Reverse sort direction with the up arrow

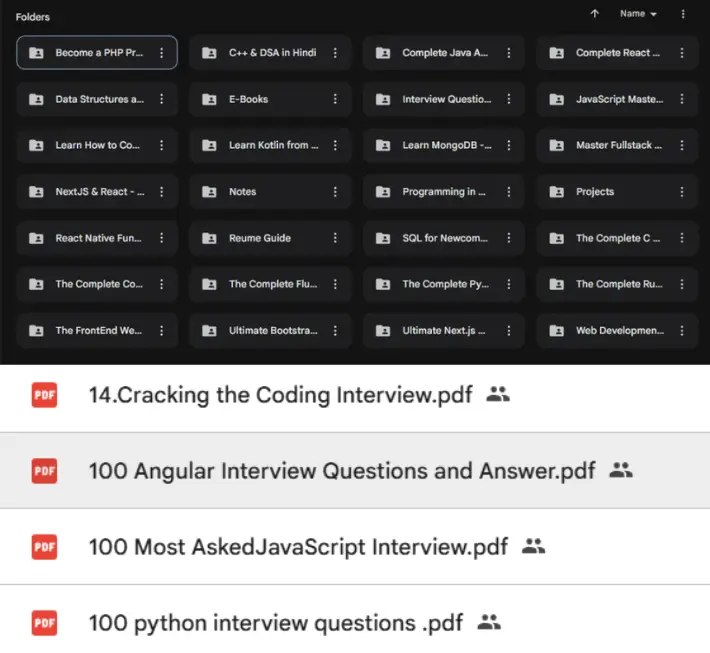(x=595, y=14)
